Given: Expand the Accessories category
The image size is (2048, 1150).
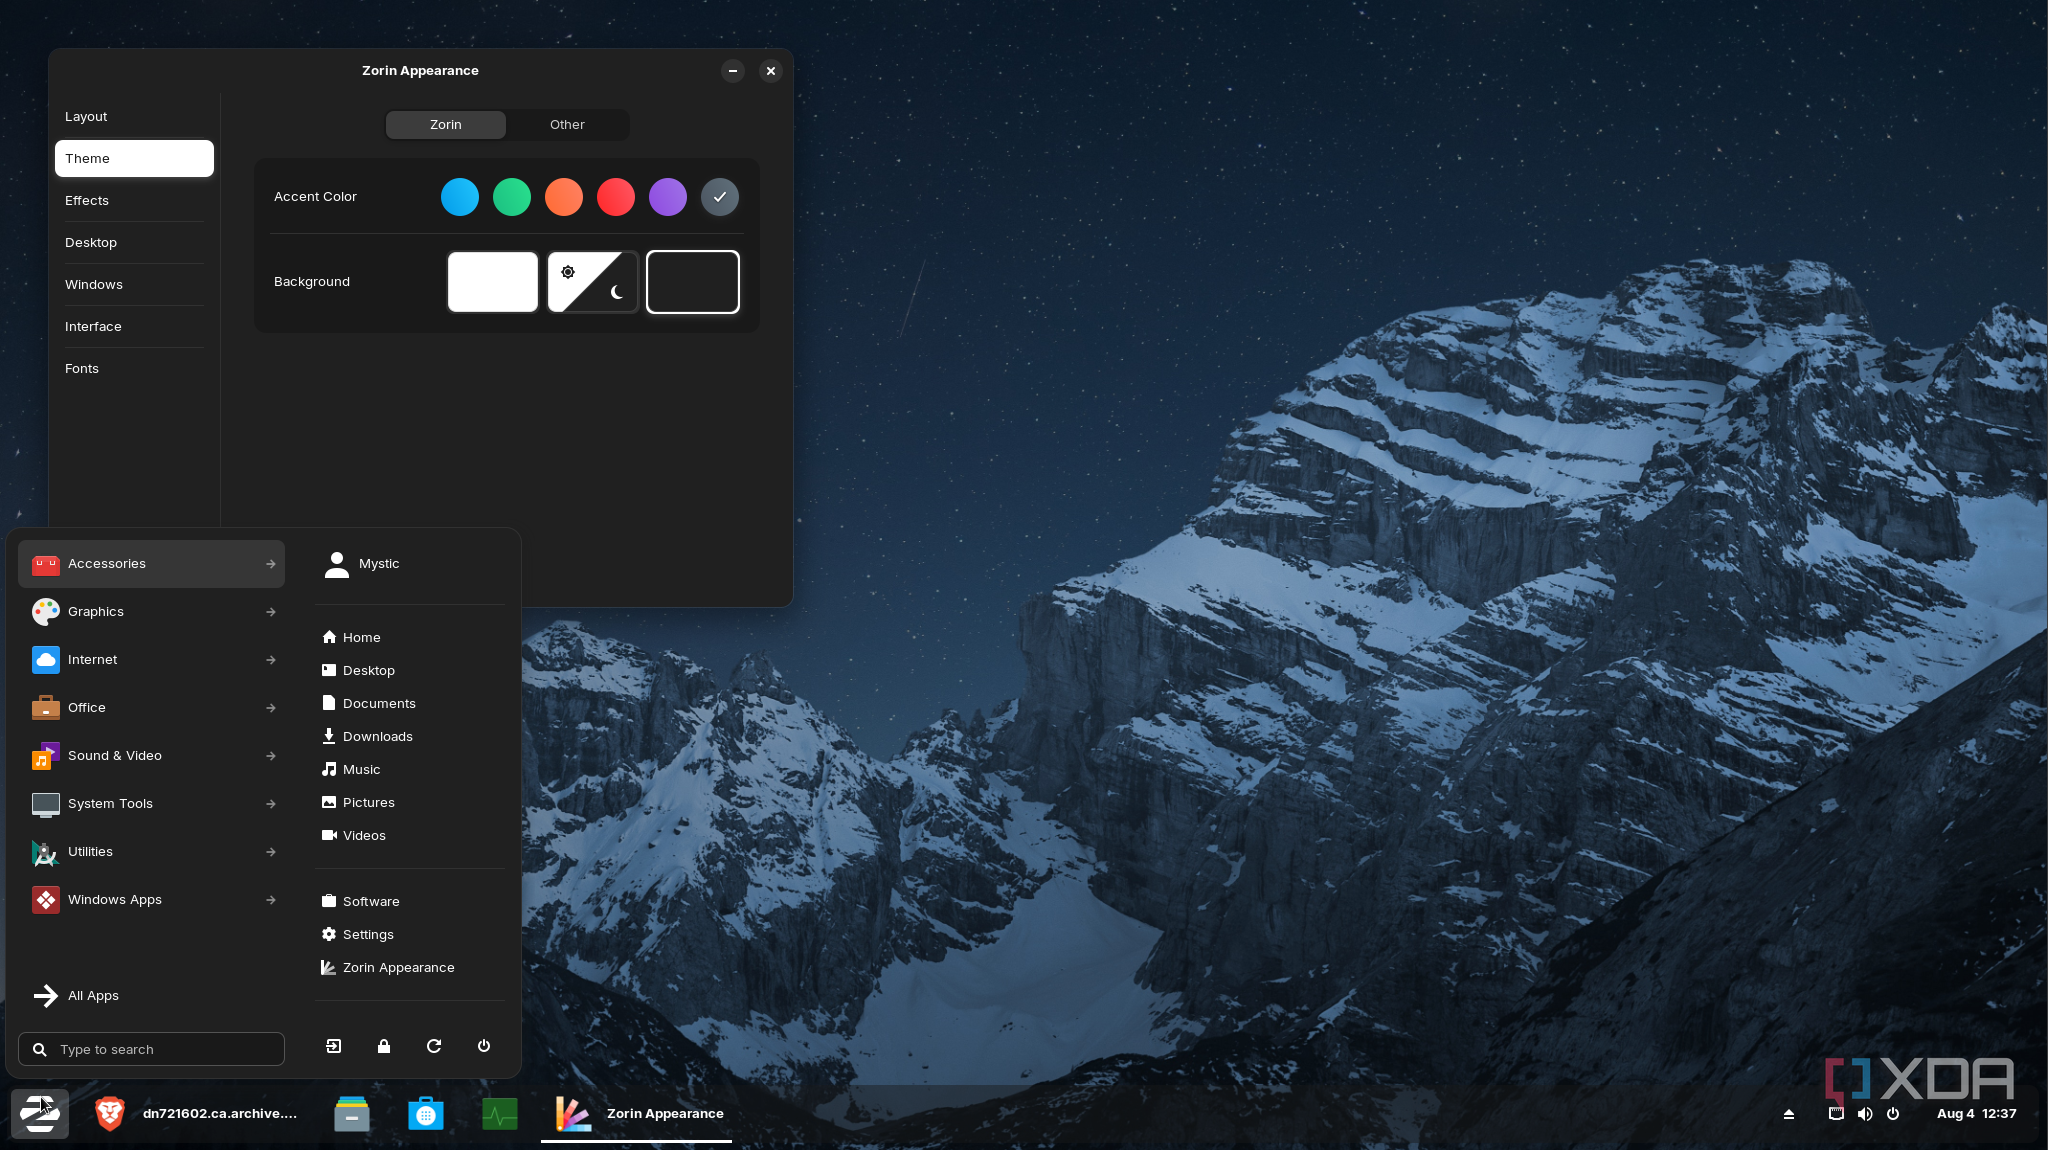Looking at the screenshot, I should point(152,564).
